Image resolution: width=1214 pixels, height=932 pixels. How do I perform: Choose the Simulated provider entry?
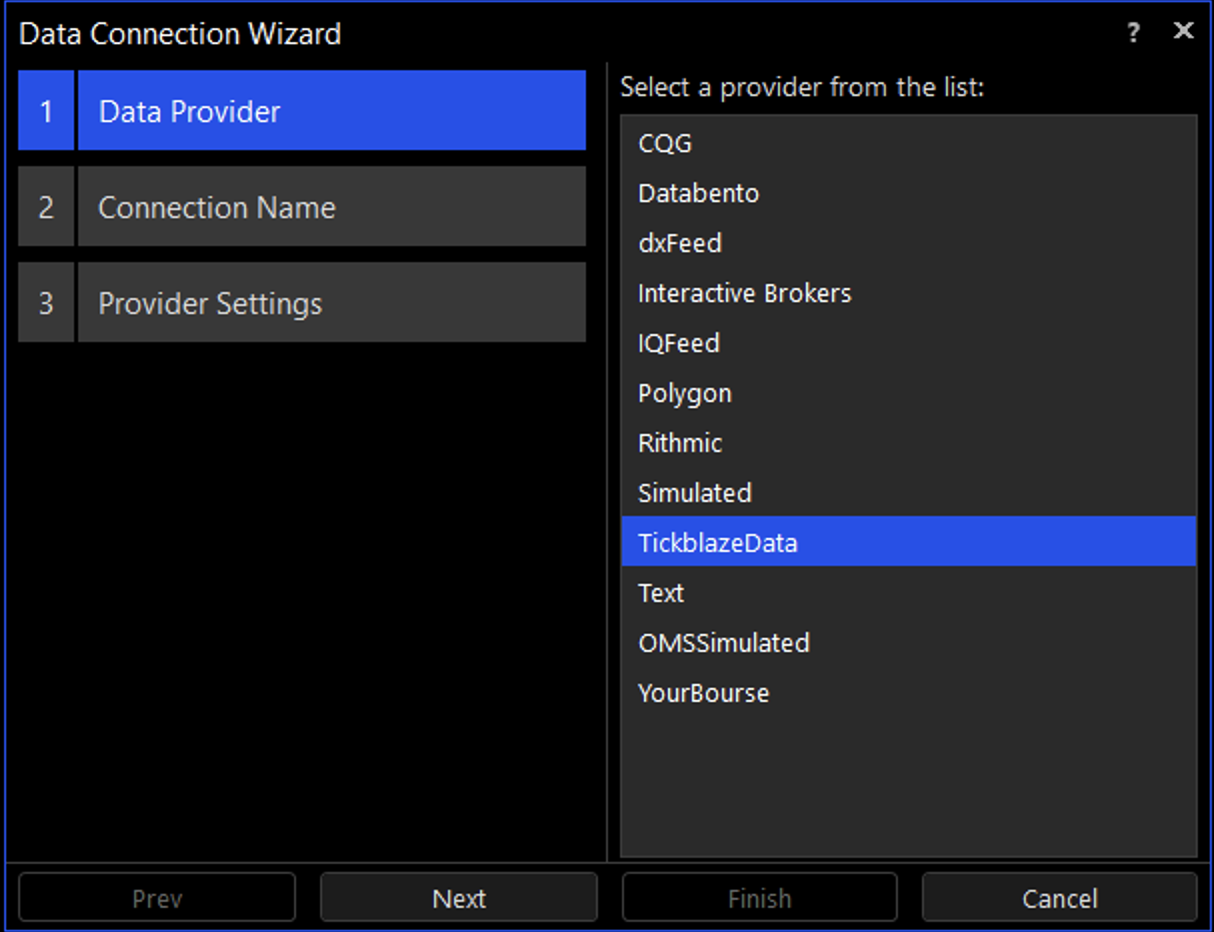908,493
